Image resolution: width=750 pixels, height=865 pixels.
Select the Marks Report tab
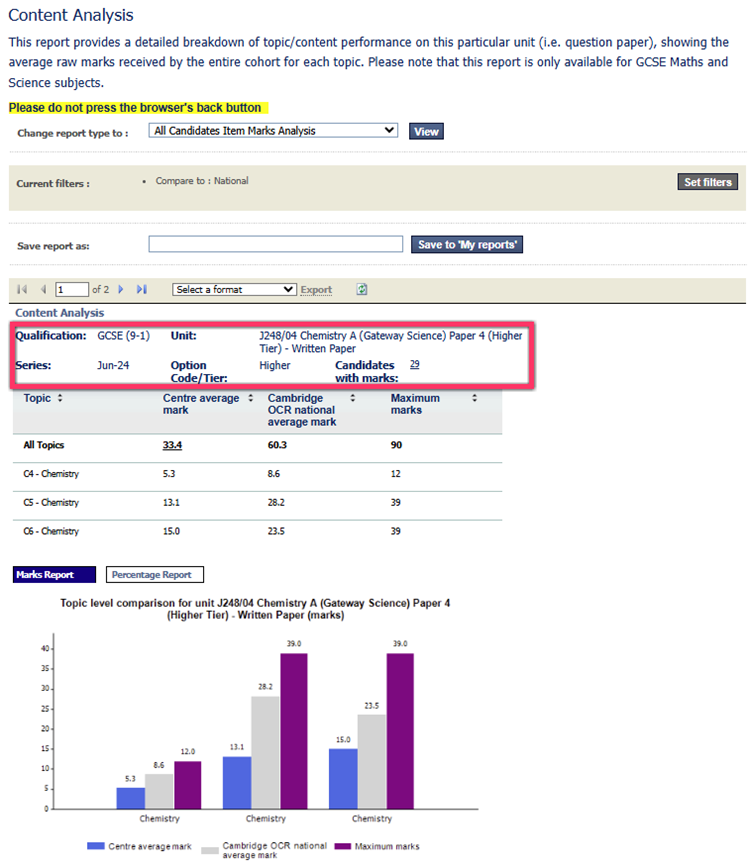click(x=54, y=575)
